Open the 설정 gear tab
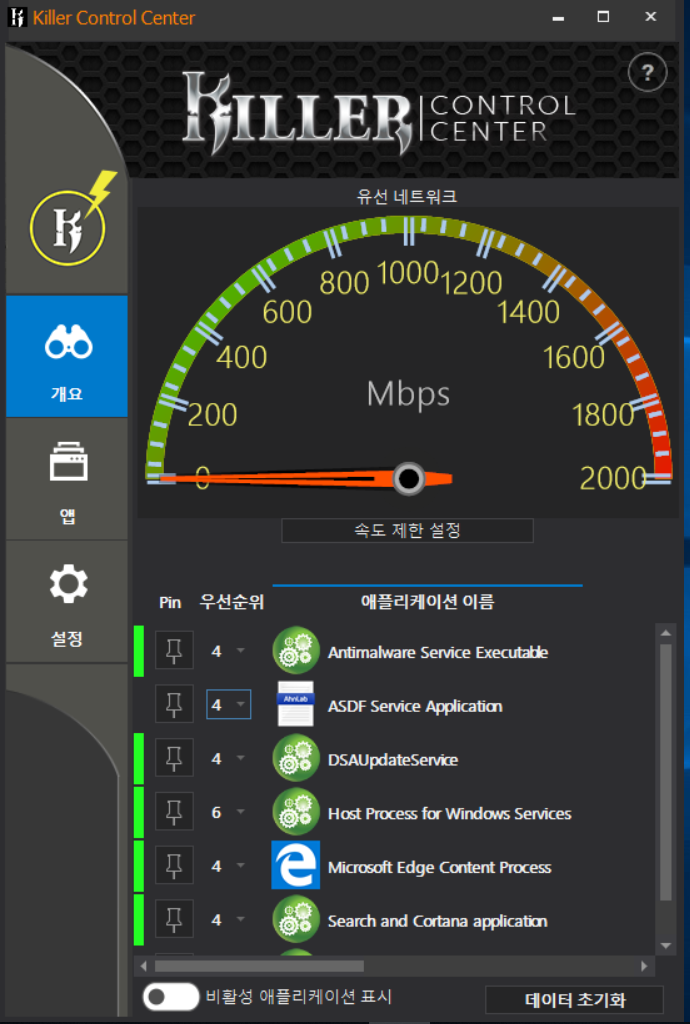 [67, 602]
